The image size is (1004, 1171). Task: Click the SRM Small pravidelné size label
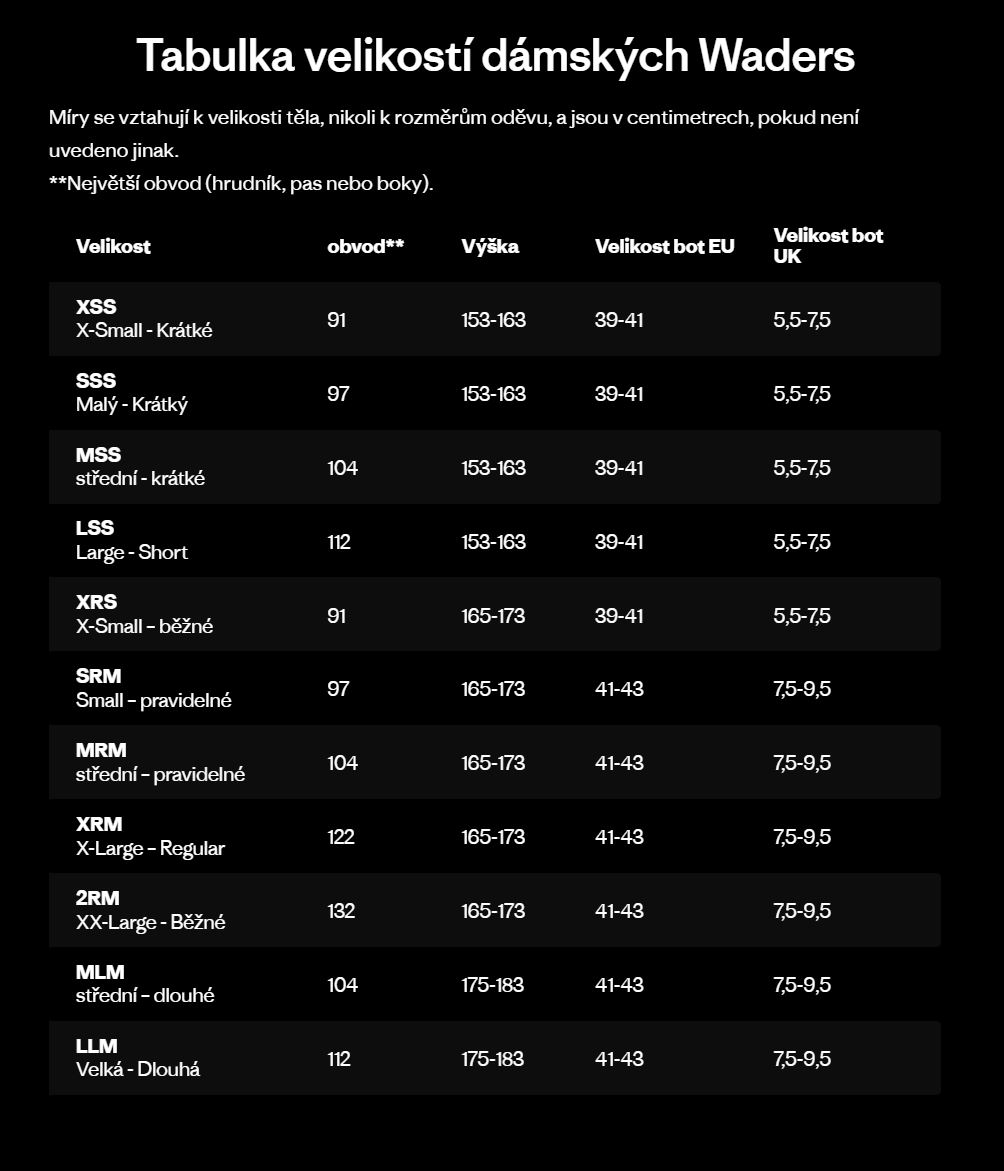point(153,689)
